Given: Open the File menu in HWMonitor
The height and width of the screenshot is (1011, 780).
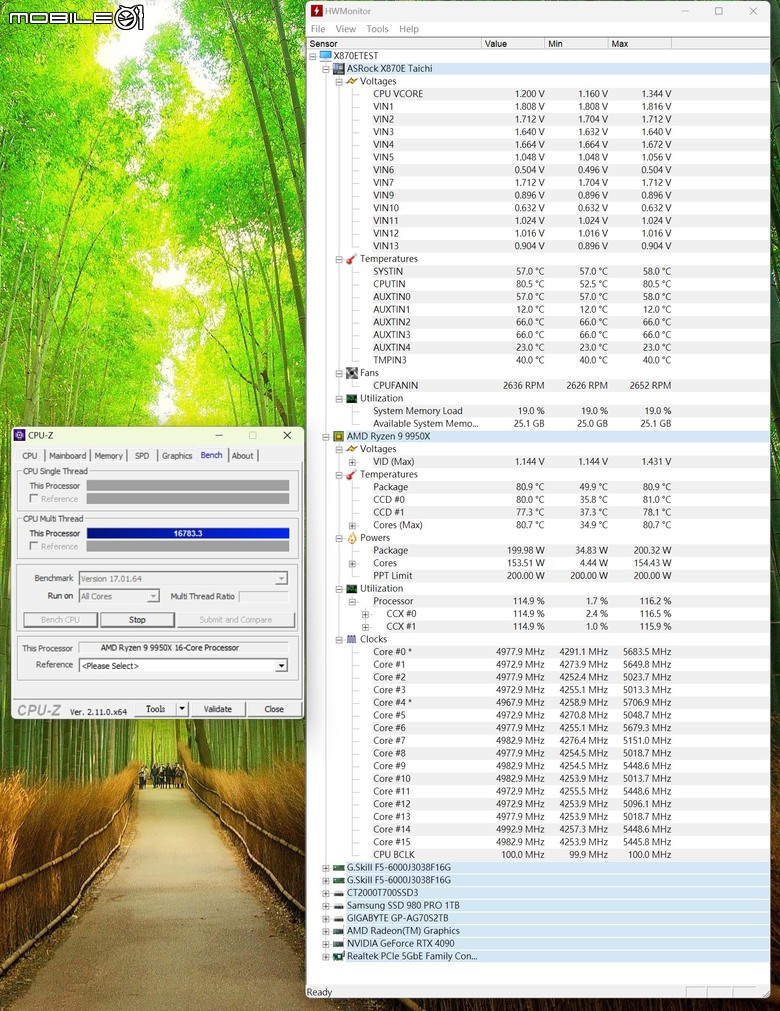Looking at the screenshot, I should (x=318, y=29).
